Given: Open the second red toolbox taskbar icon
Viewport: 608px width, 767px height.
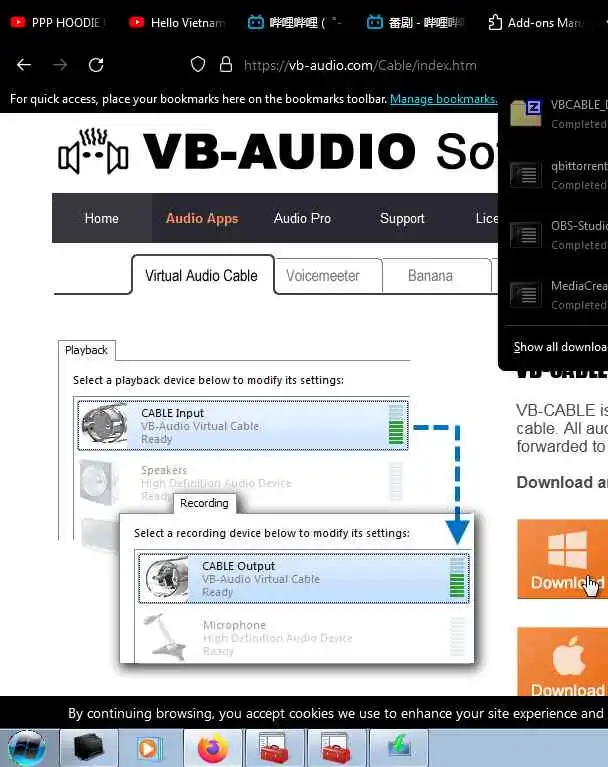Looking at the screenshot, I should click(x=336, y=748).
